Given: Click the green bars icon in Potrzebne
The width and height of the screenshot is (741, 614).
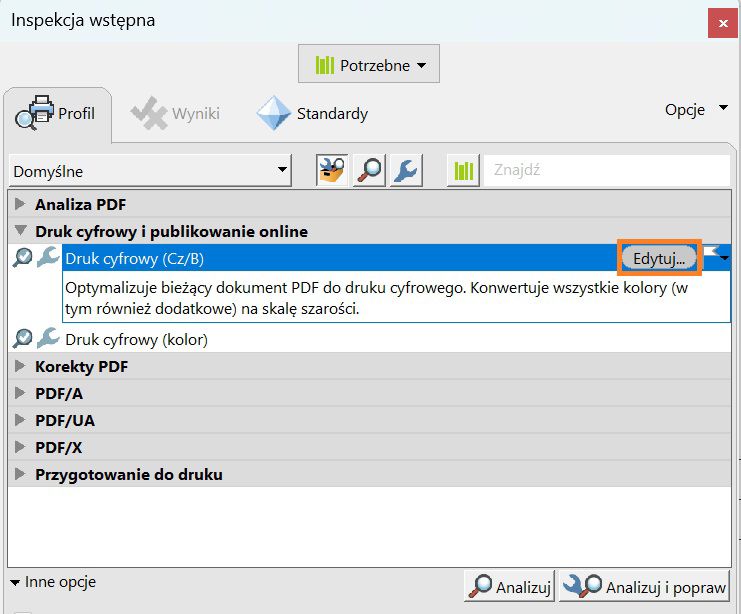Looking at the screenshot, I should pyautogui.click(x=325, y=65).
